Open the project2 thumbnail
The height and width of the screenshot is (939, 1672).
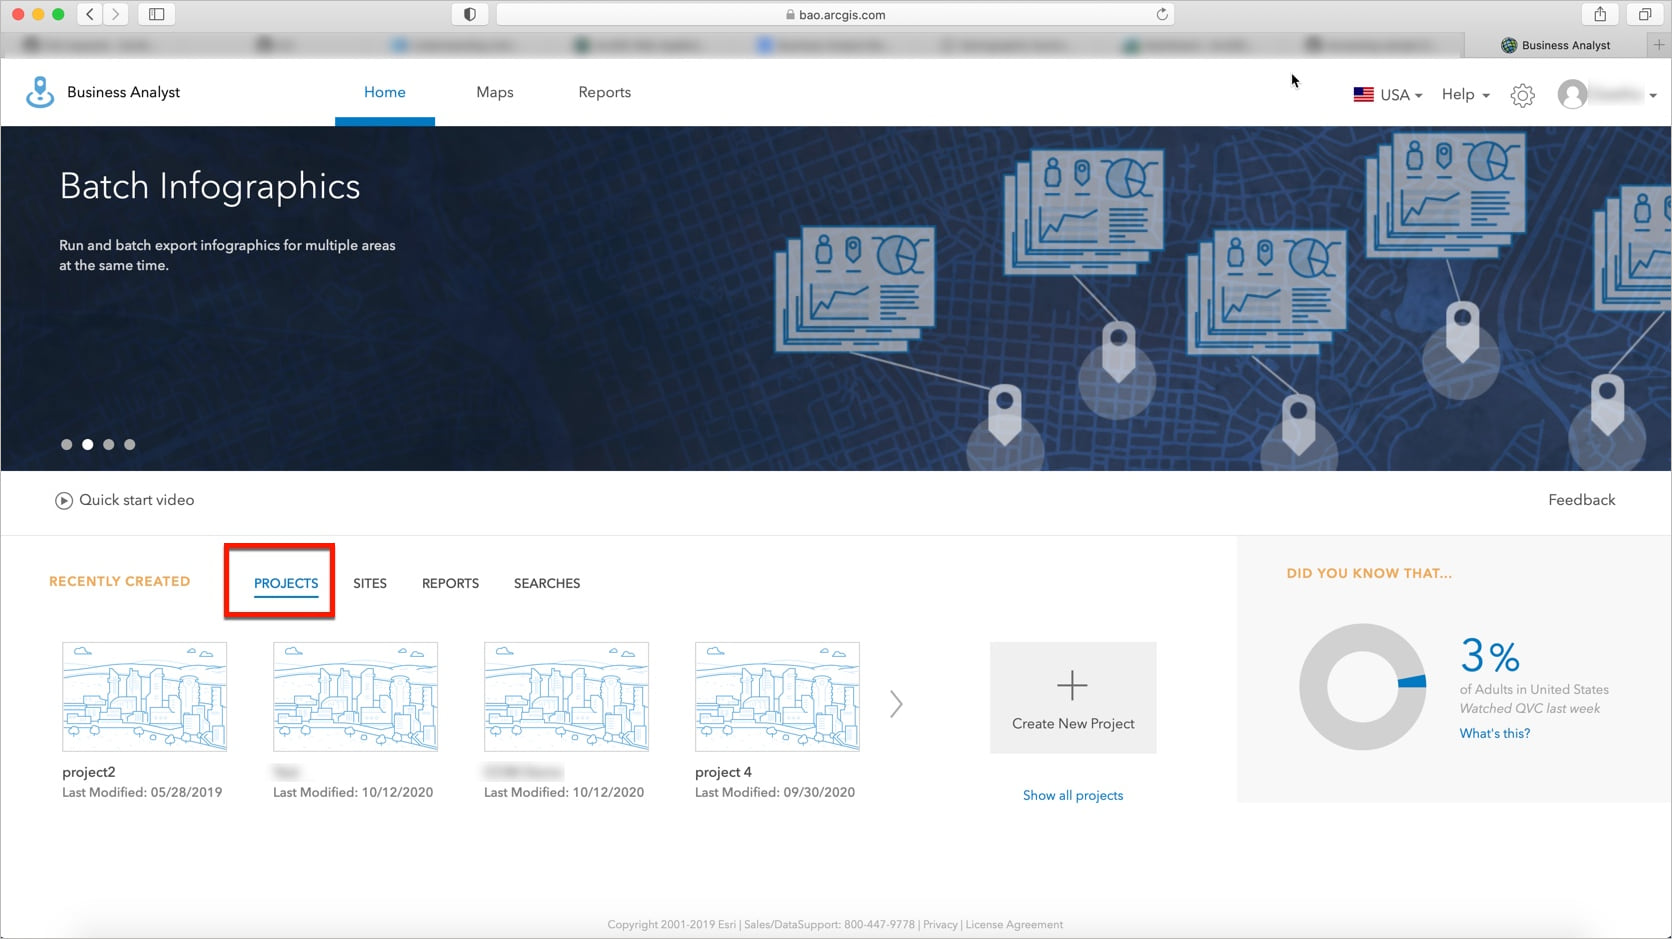click(143, 696)
